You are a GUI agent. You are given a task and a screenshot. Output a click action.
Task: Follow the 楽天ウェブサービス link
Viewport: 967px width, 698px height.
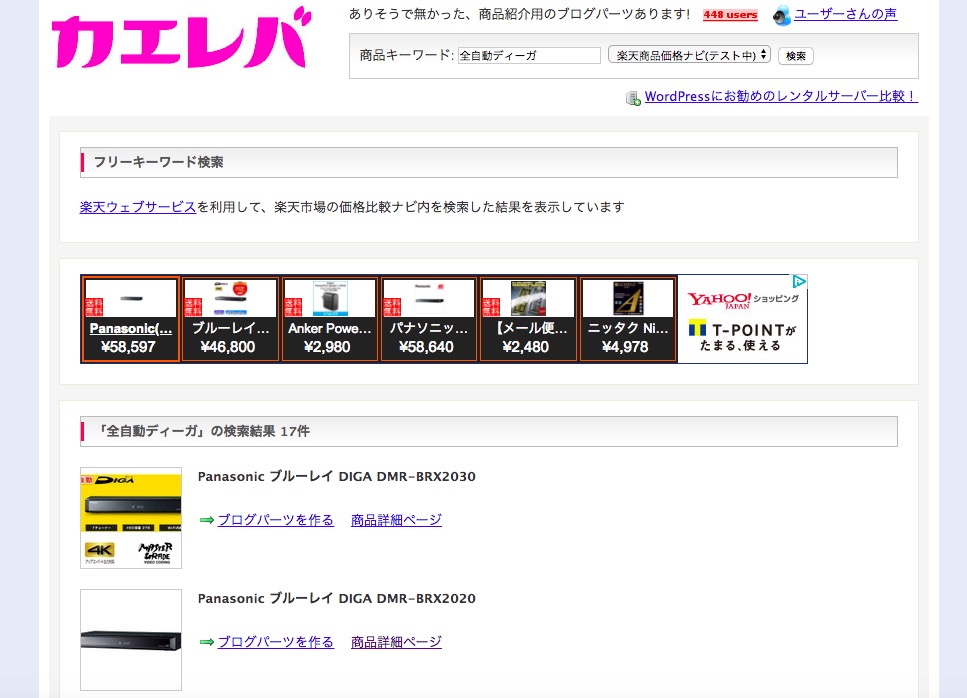[138, 207]
